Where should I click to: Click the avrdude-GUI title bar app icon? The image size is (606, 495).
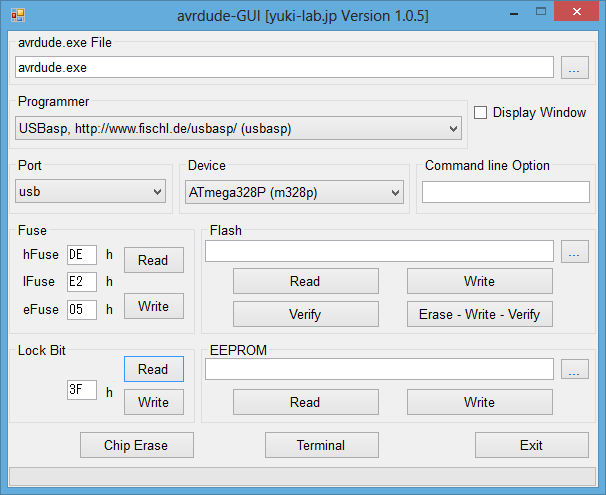pyautogui.click(x=17, y=15)
